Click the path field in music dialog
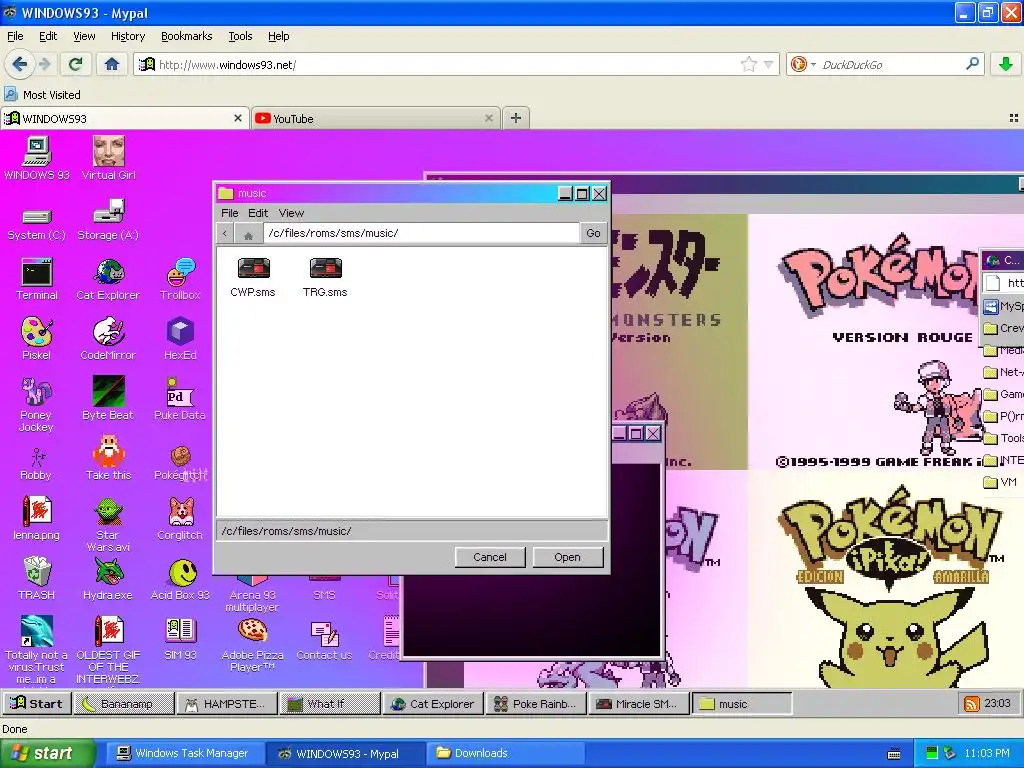The height and width of the screenshot is (768, 1024). pos(421,233)
